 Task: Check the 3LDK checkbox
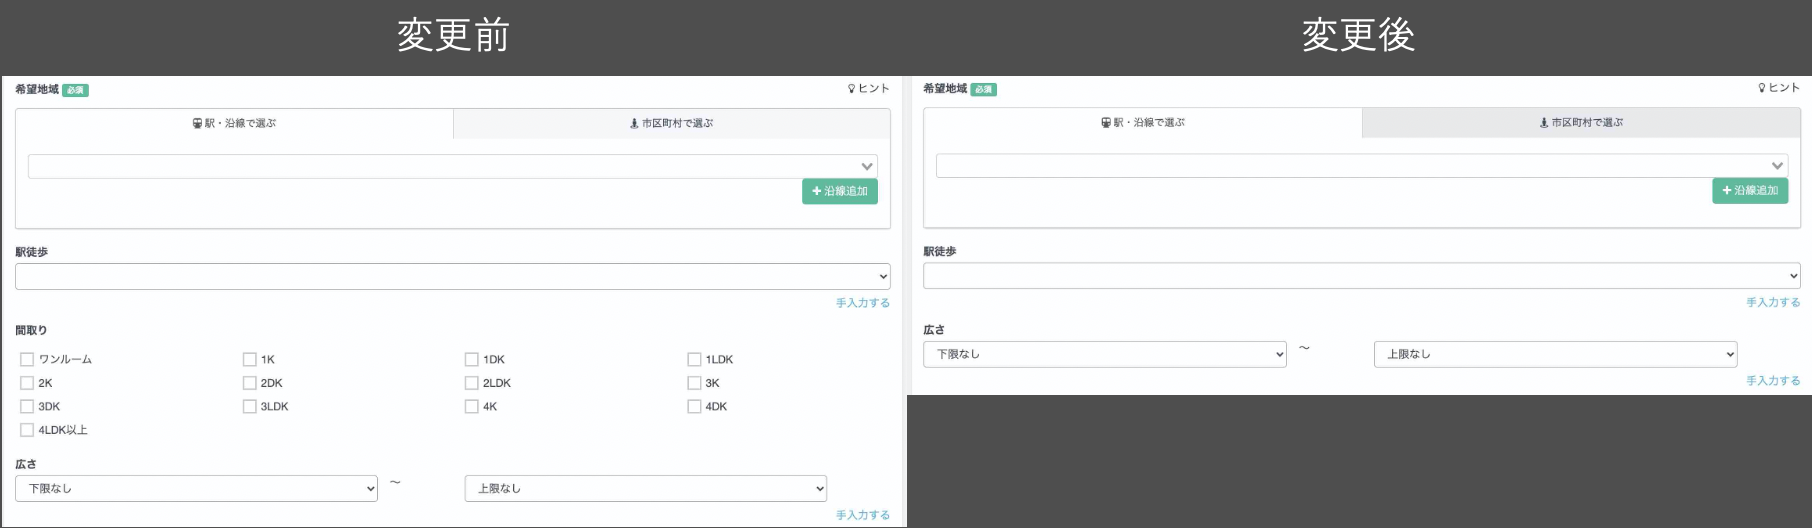(249, 406)
